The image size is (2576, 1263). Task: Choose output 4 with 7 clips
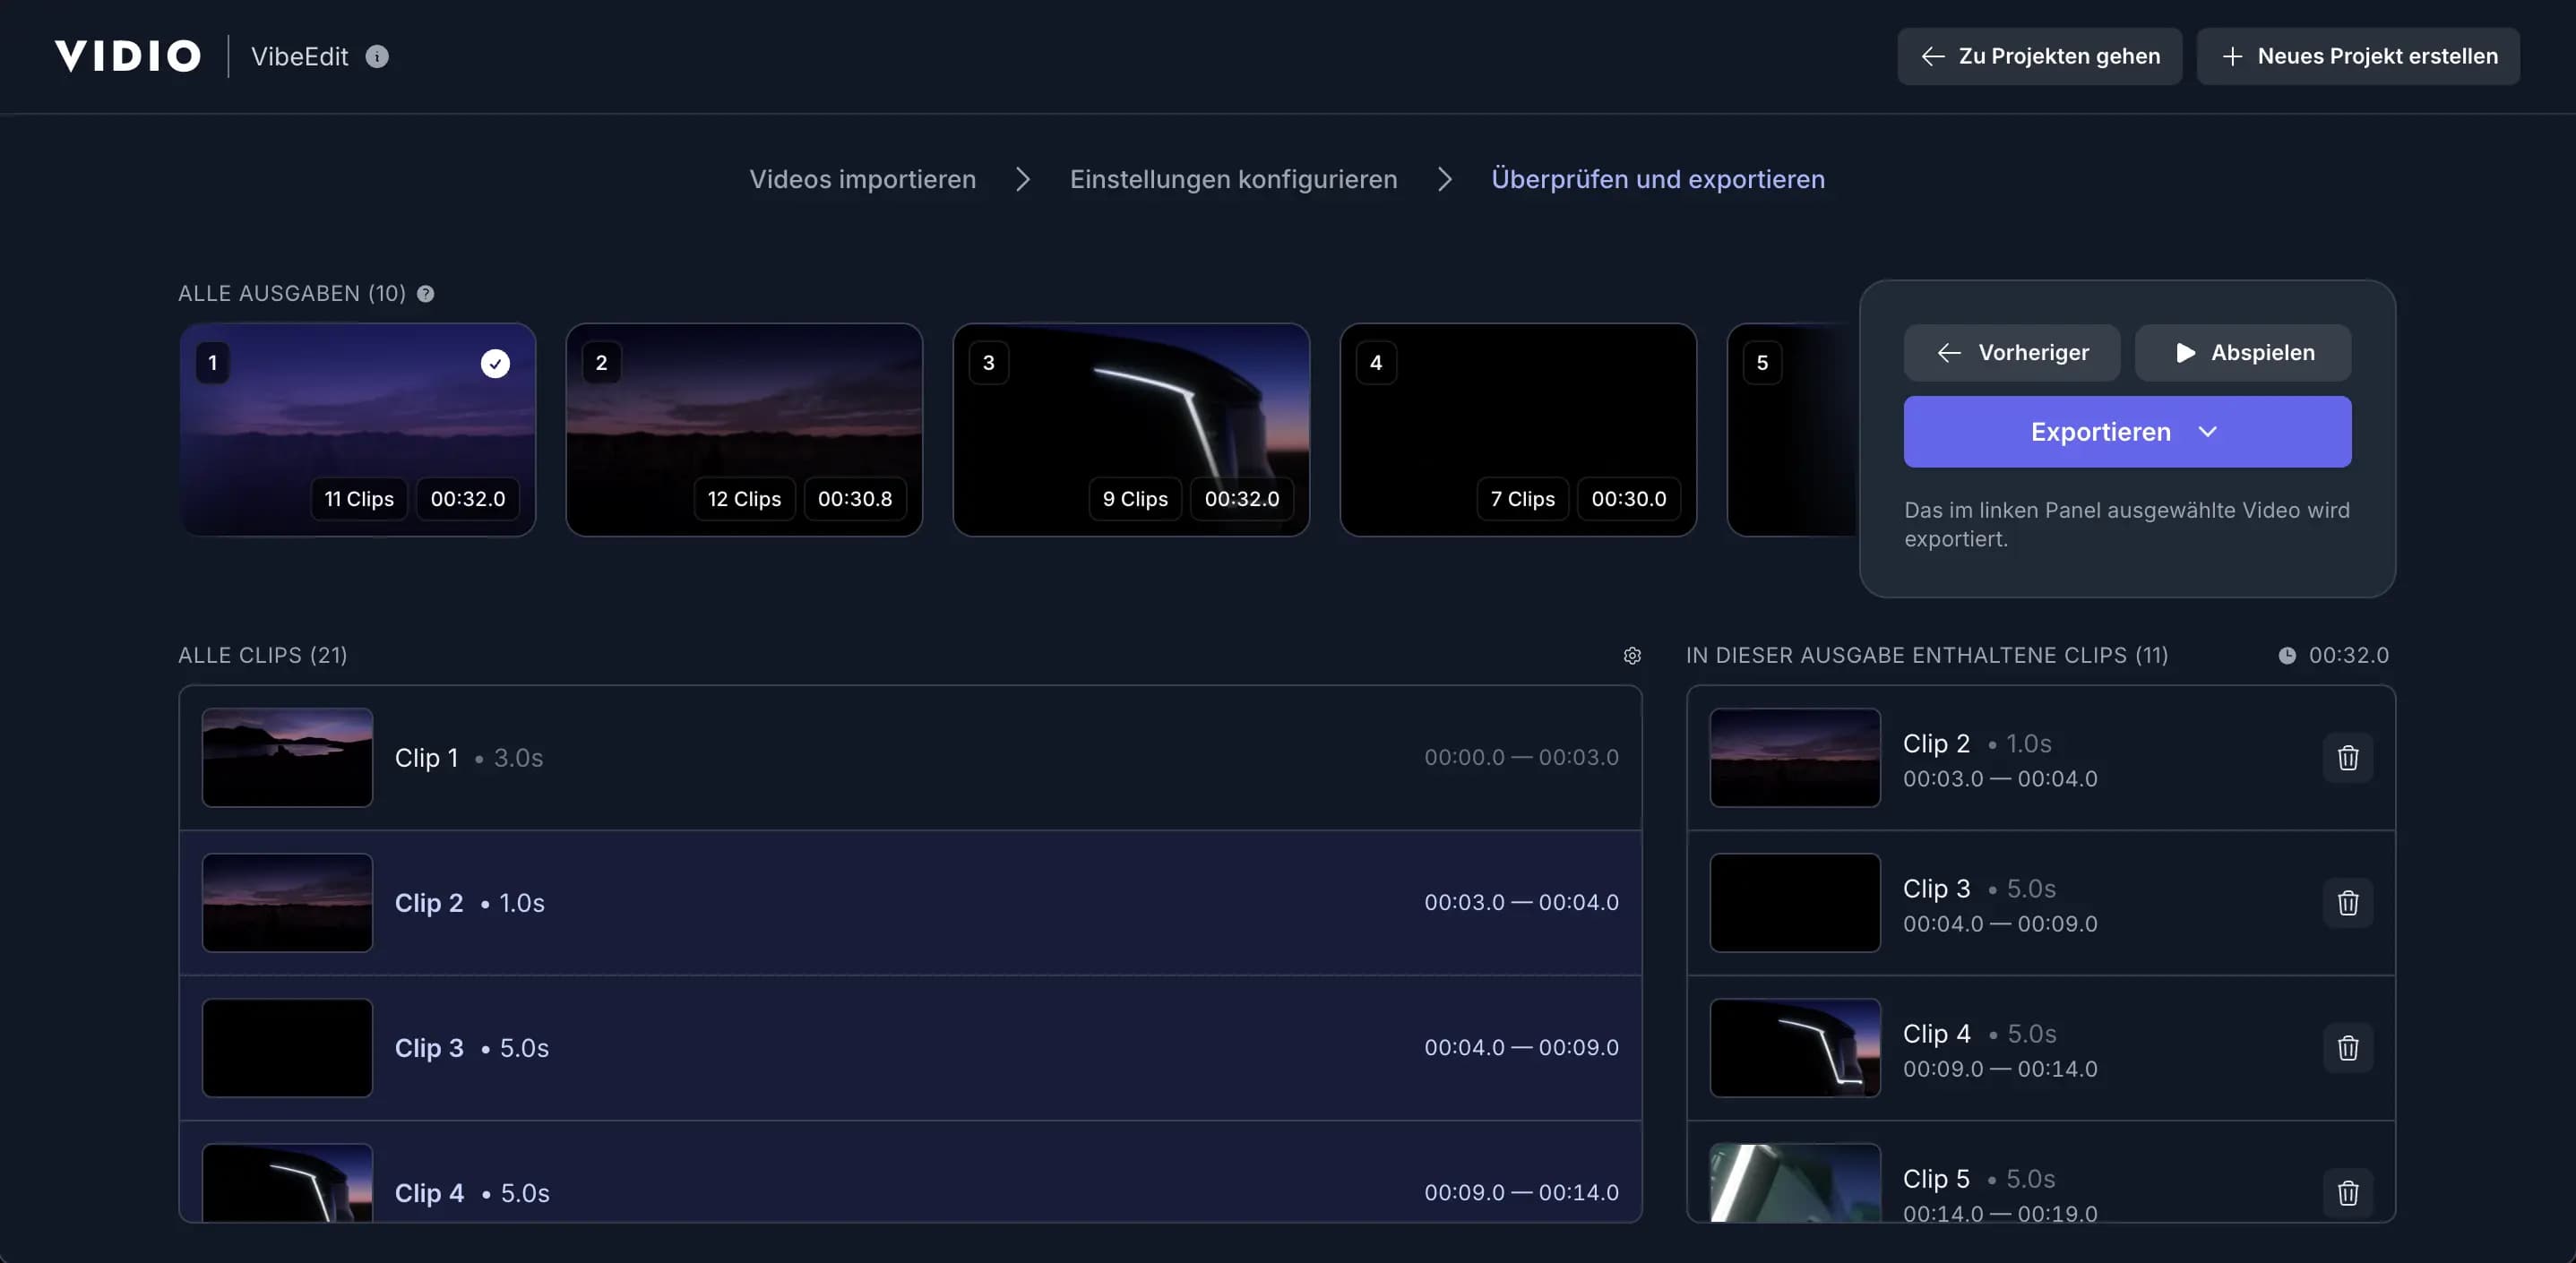point(1517,430)
